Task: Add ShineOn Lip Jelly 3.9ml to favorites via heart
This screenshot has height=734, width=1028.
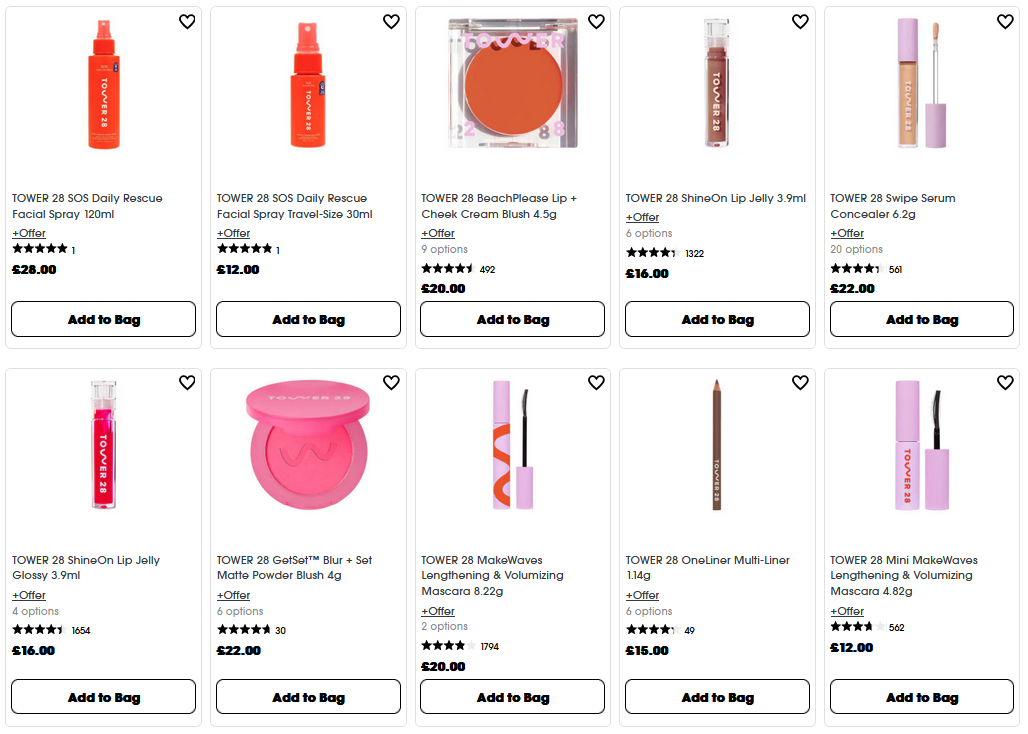Action: pos(800,21)
